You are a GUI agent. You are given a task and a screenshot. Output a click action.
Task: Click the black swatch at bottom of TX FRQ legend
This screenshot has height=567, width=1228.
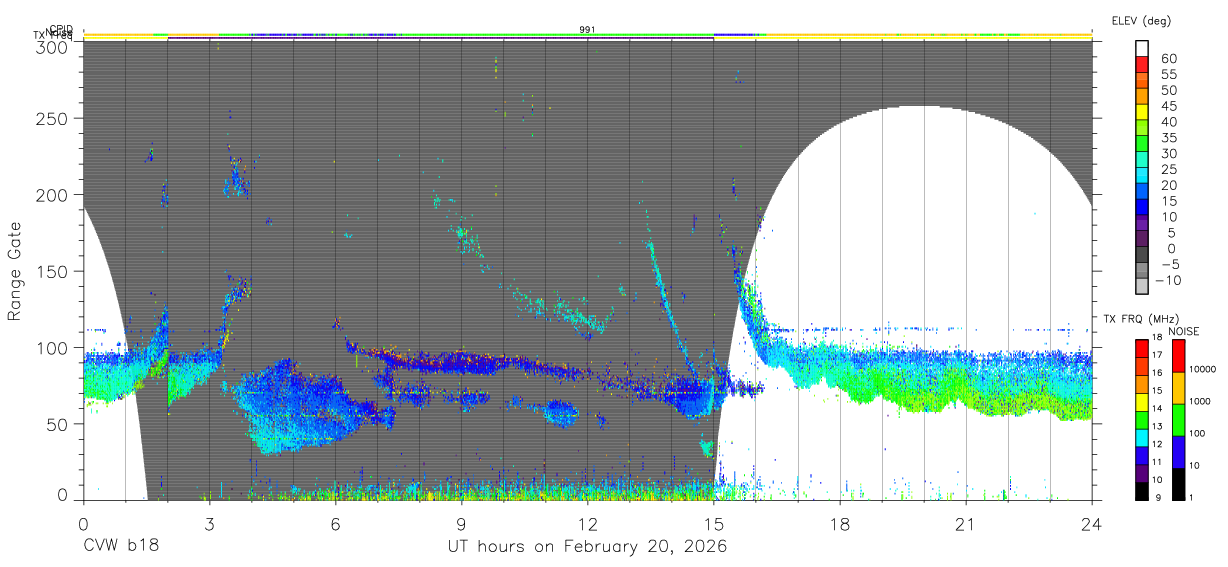(x=1142, y=491)
